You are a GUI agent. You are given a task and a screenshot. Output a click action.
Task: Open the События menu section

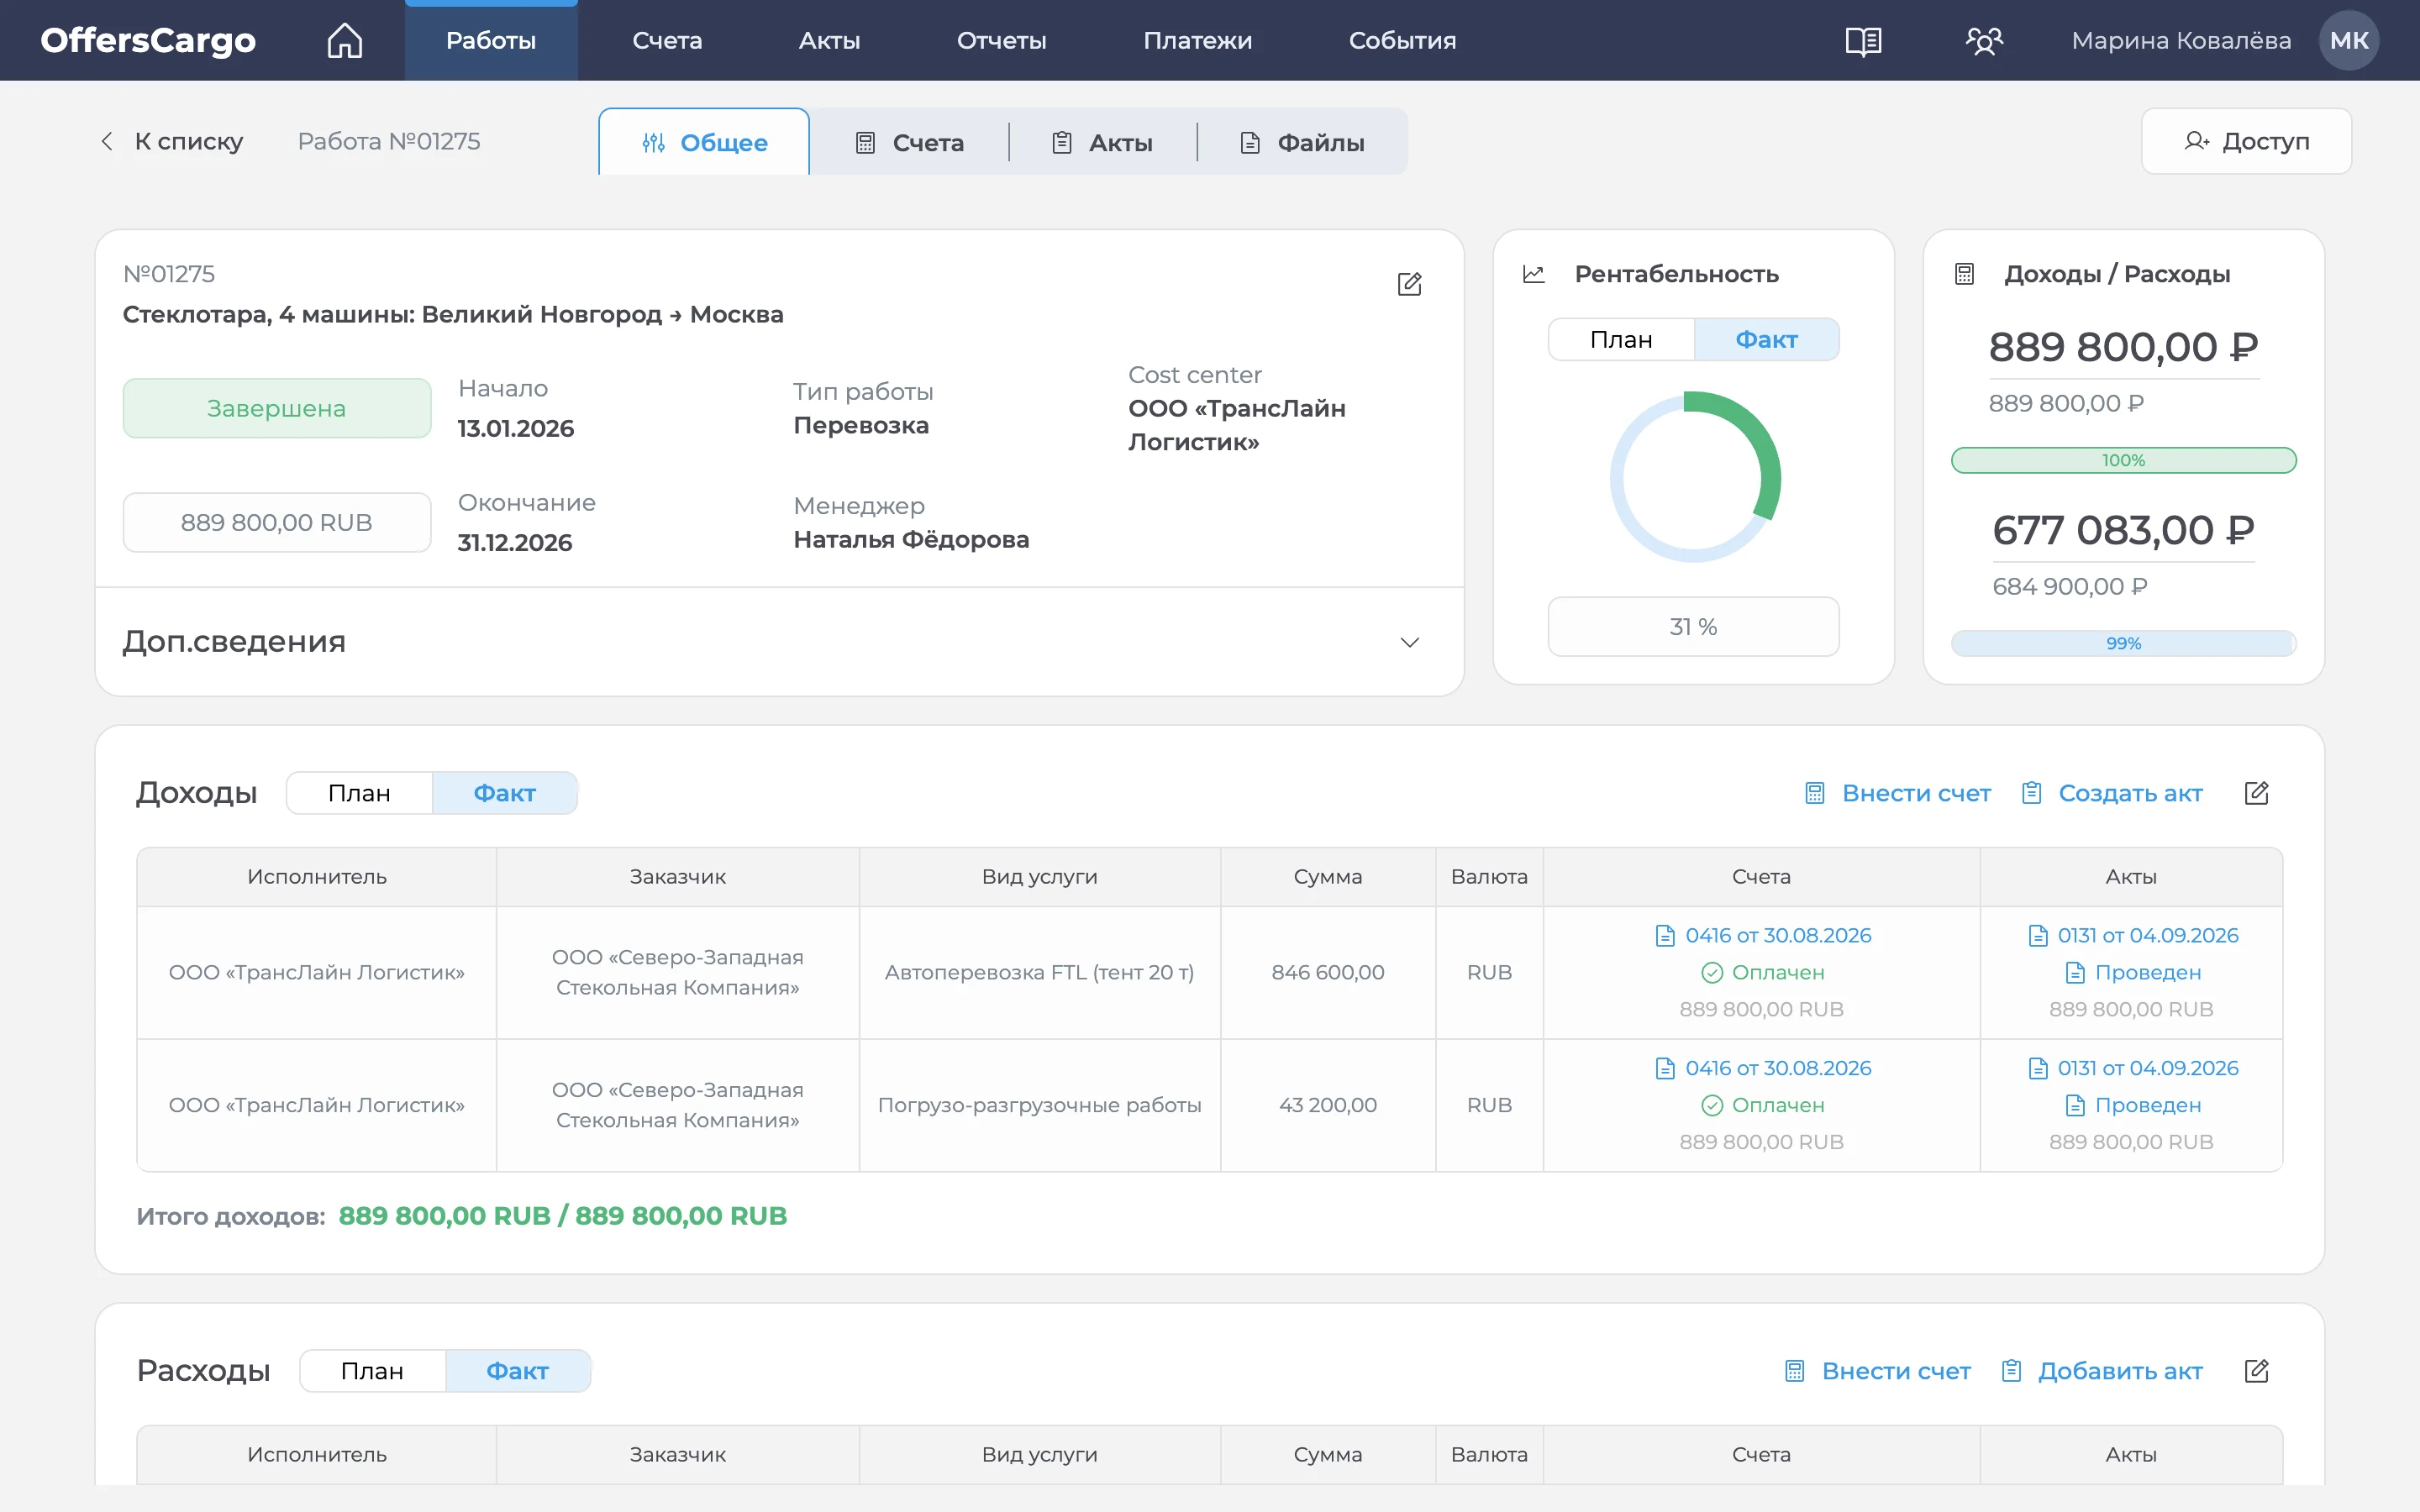(1402, 41)
